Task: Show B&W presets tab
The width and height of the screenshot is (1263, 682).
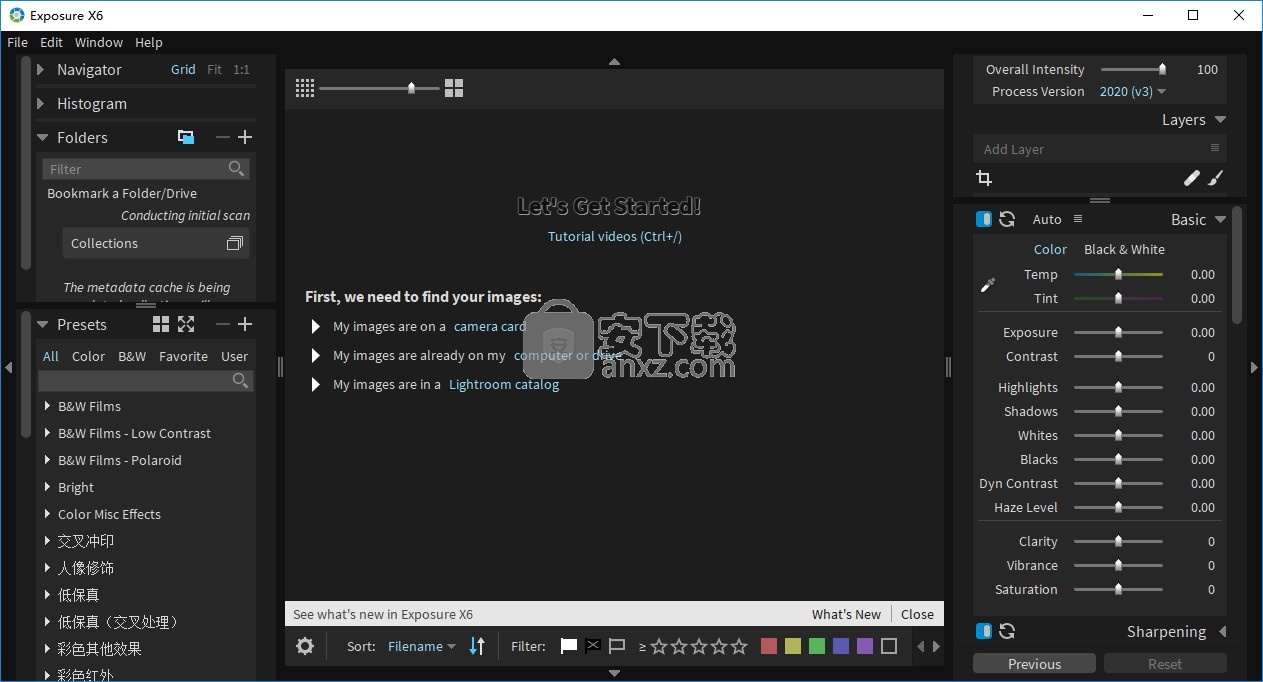Action: [132, 356]
